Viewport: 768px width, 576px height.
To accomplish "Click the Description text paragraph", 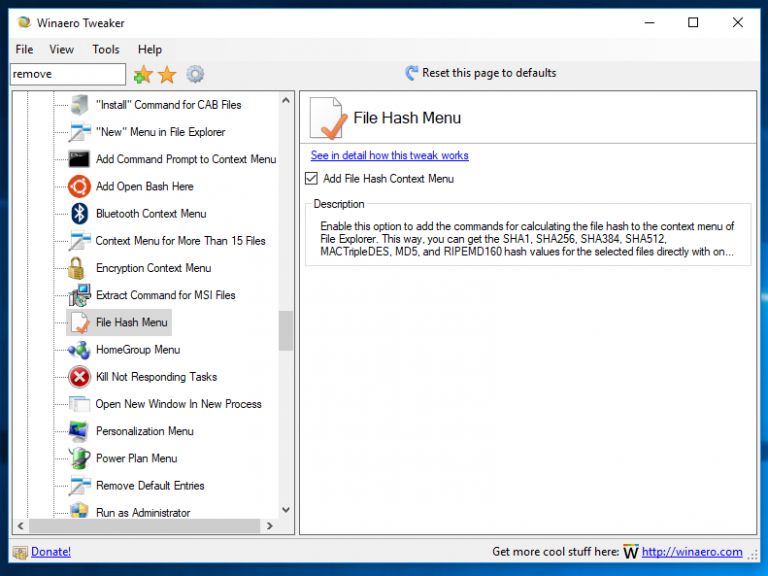I will point(527,239).
